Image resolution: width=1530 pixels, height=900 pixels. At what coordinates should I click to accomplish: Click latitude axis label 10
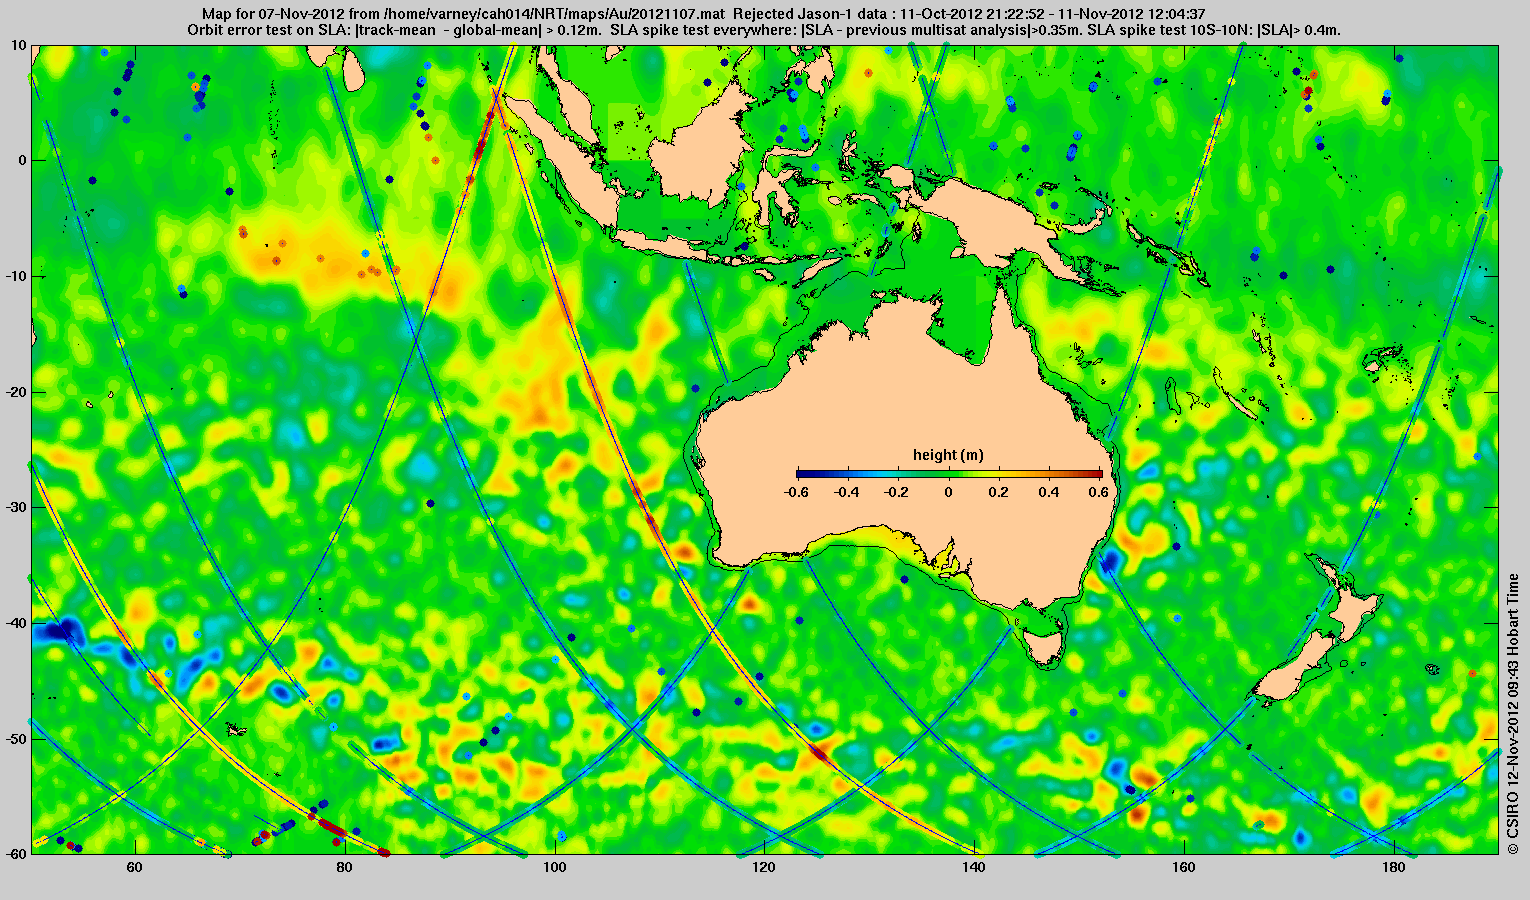(x=19, y=45)
